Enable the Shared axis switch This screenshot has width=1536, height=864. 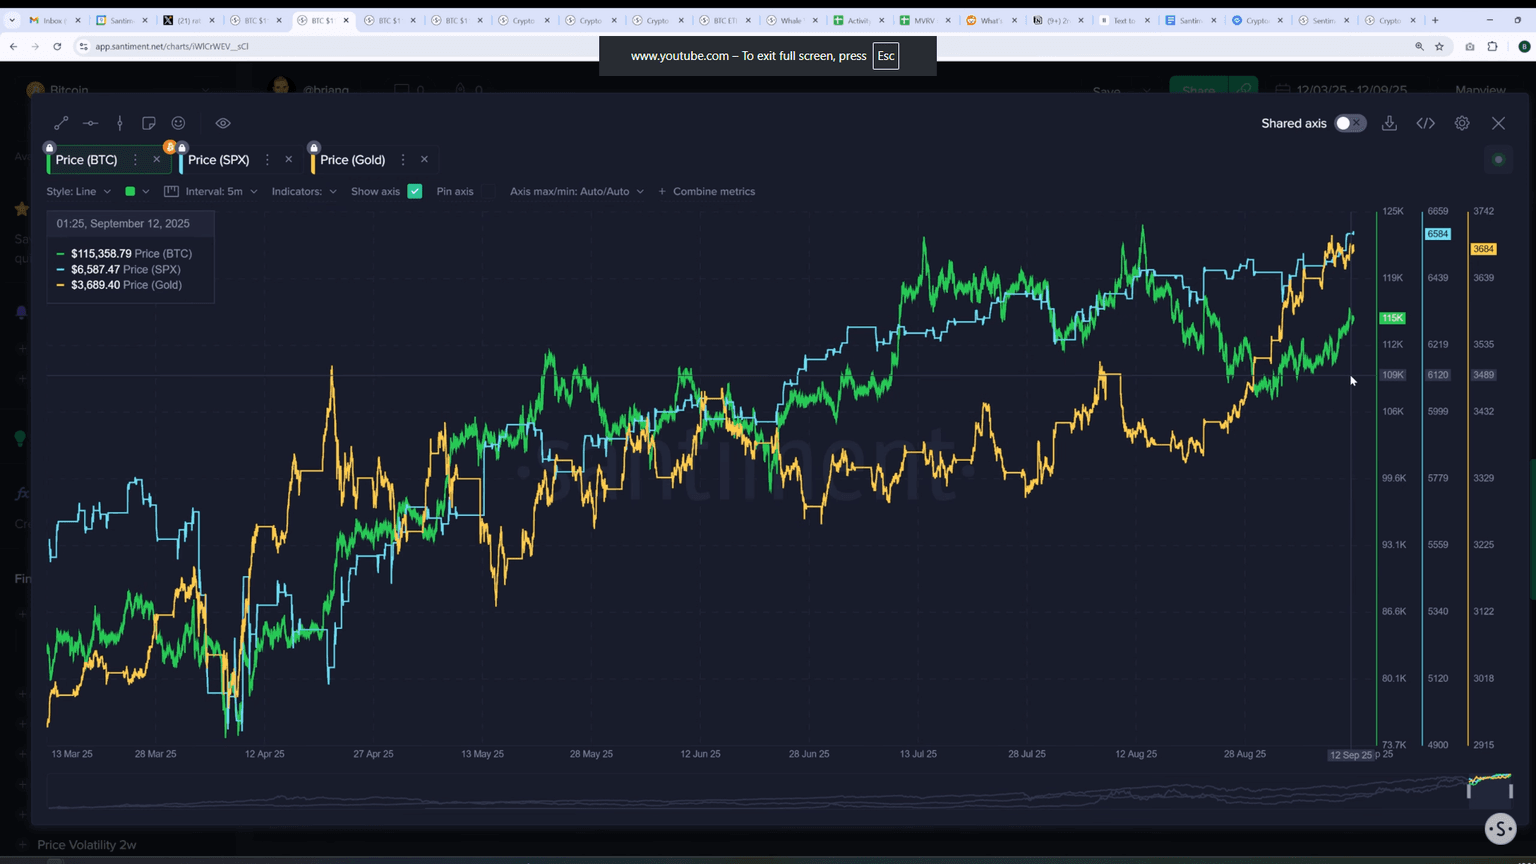tap(1349, 123)
